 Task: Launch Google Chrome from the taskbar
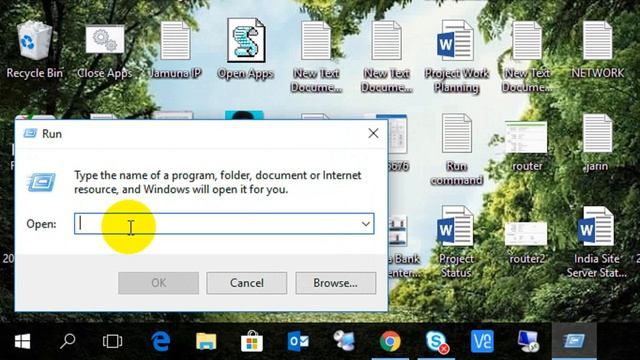coord(390,341)
